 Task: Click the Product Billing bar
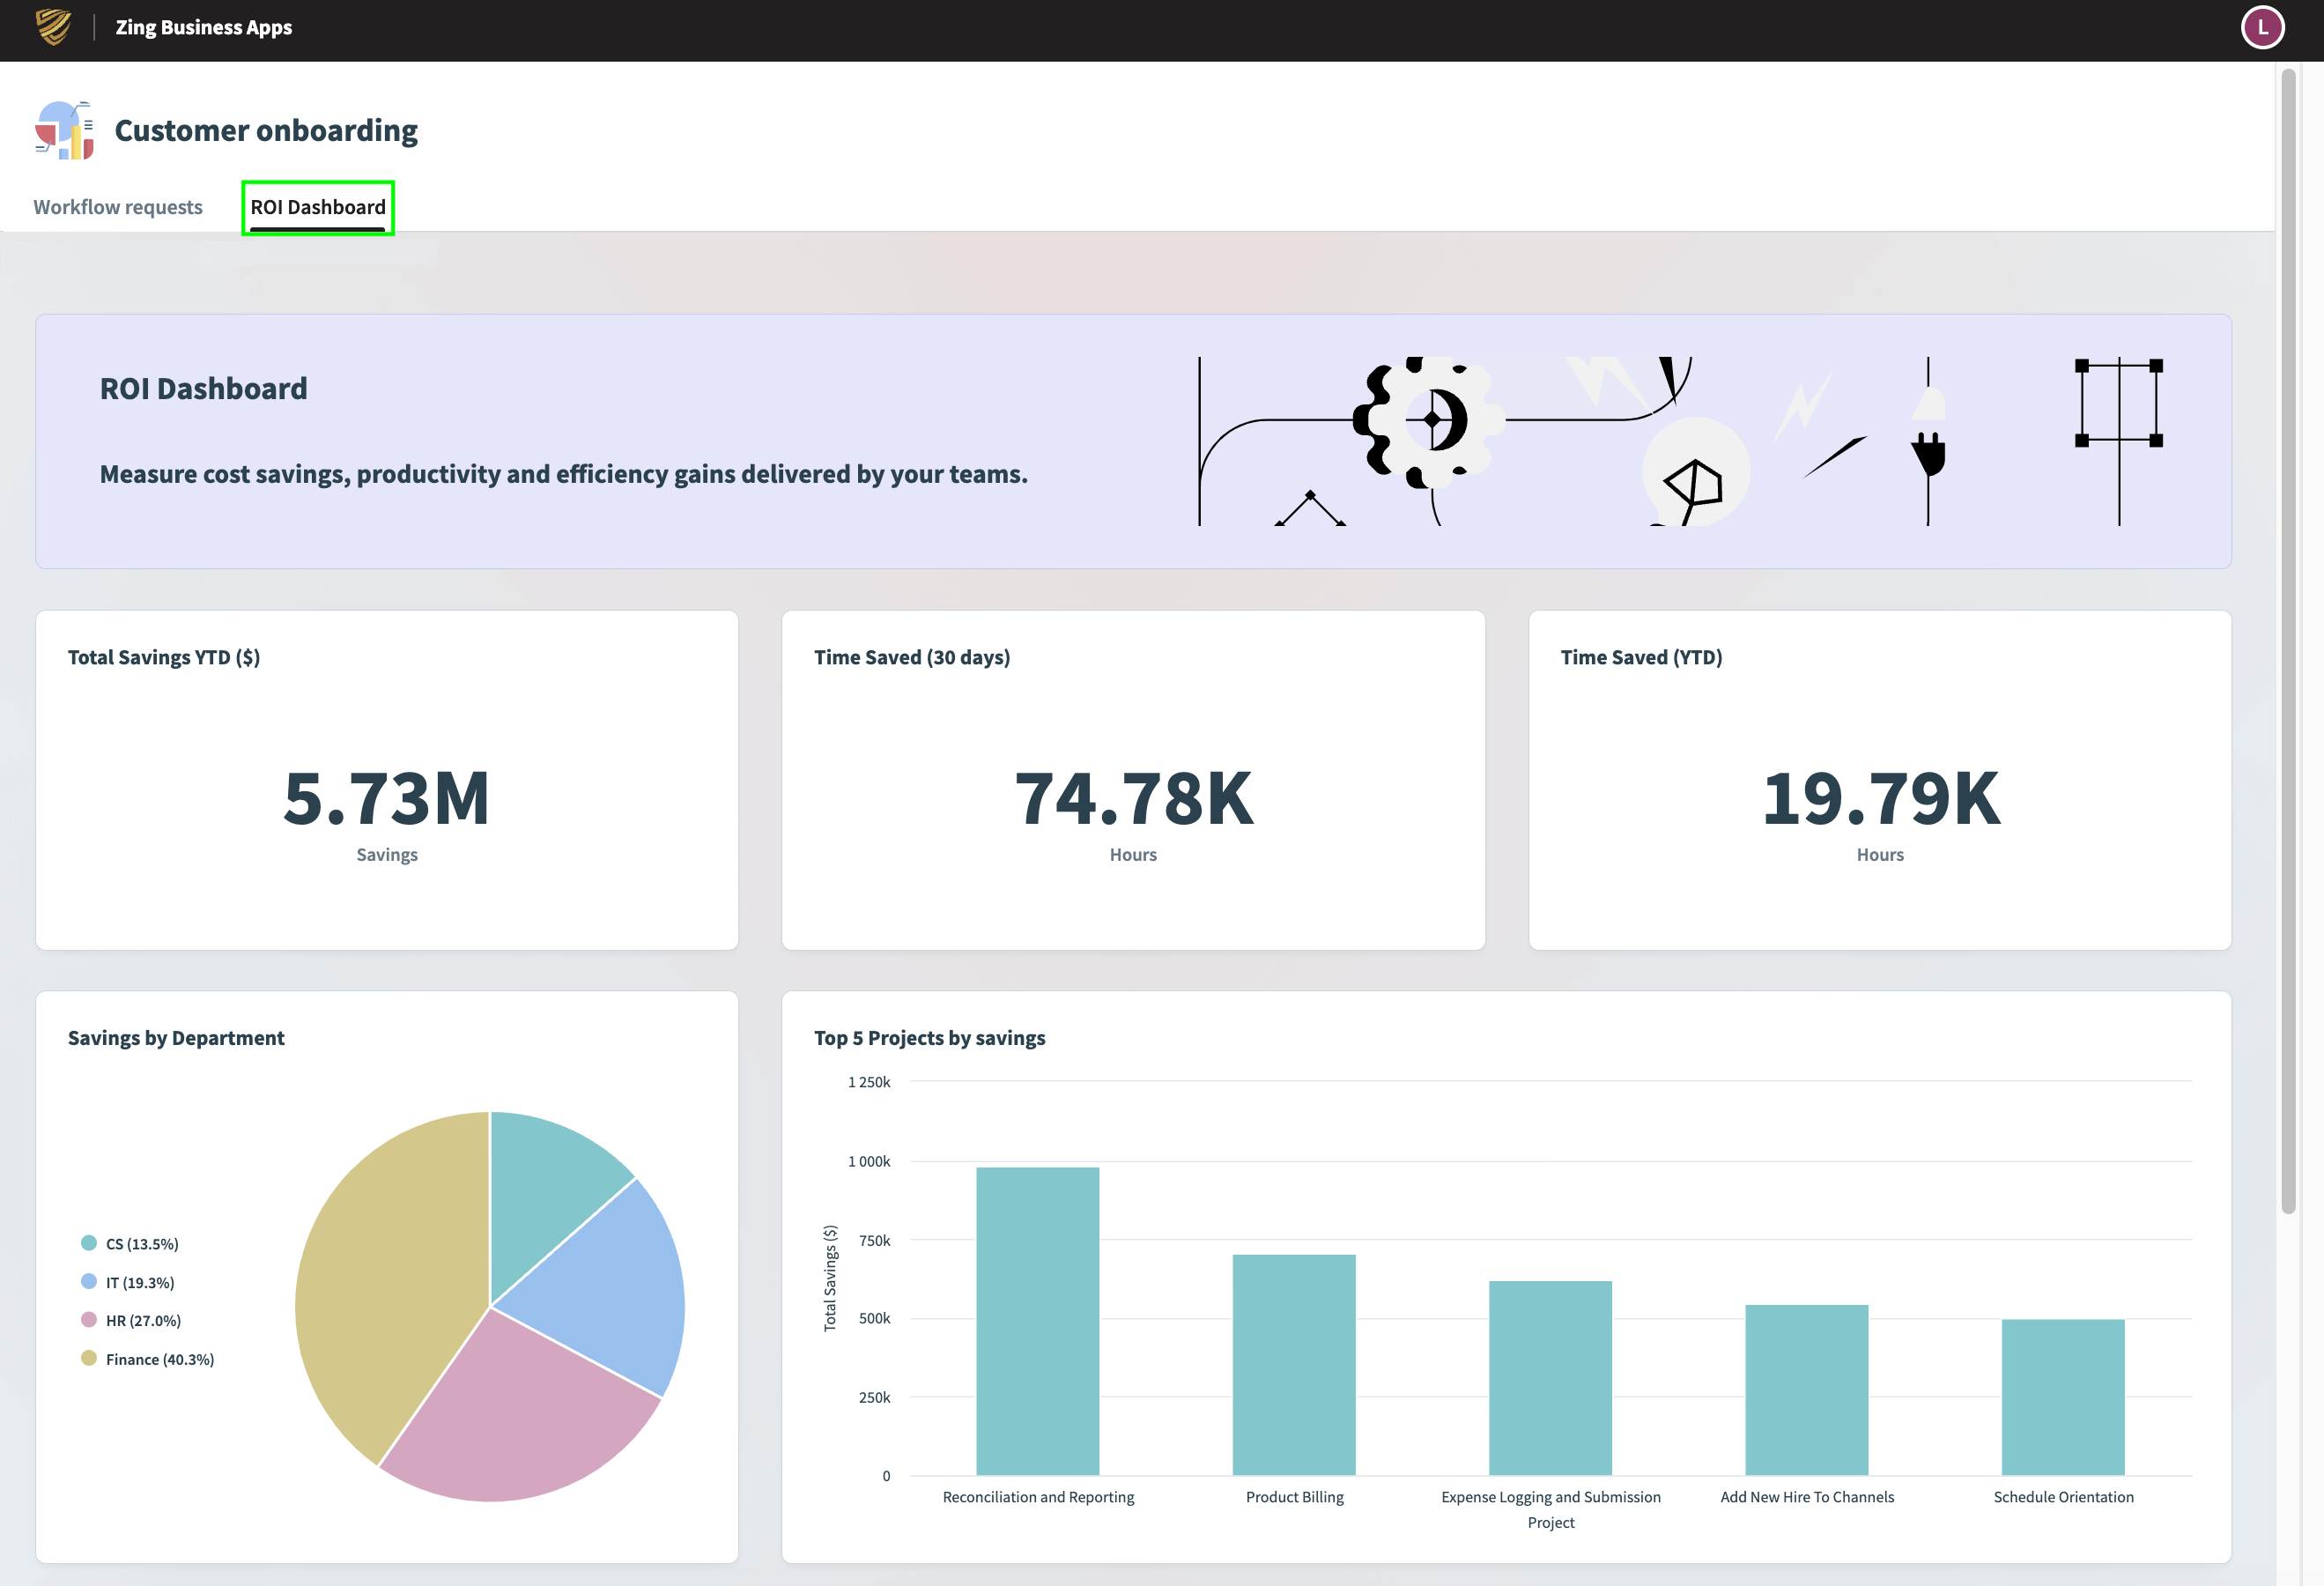click(1294, 1365)
